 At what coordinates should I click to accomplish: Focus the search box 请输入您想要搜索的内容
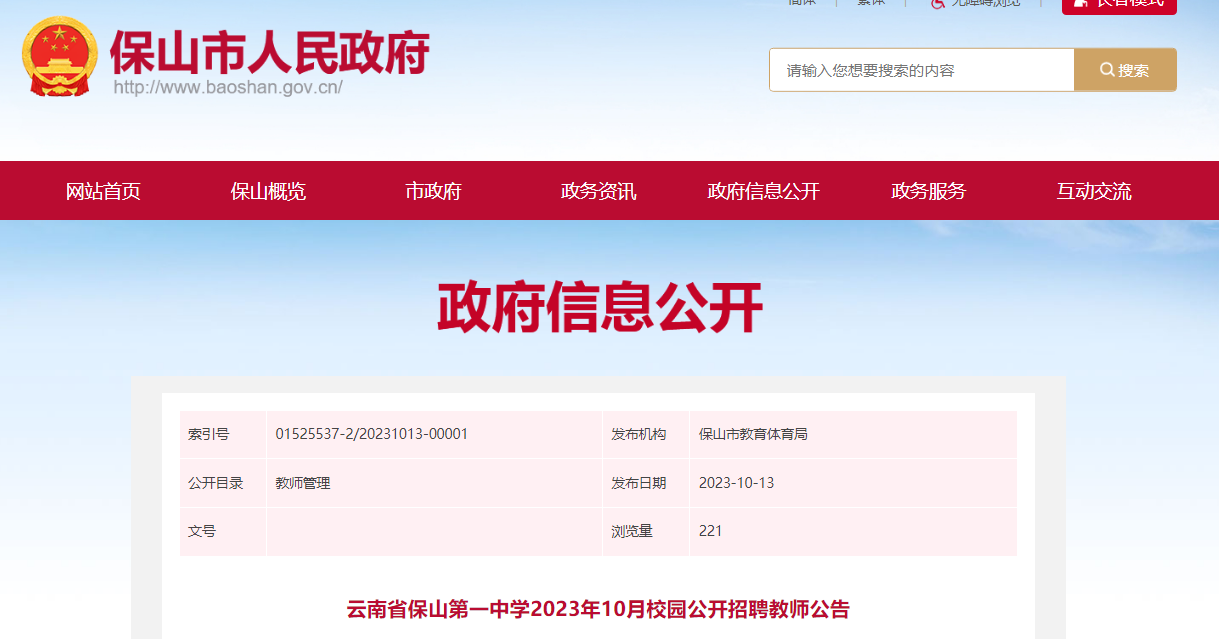(x=921, y=70)
